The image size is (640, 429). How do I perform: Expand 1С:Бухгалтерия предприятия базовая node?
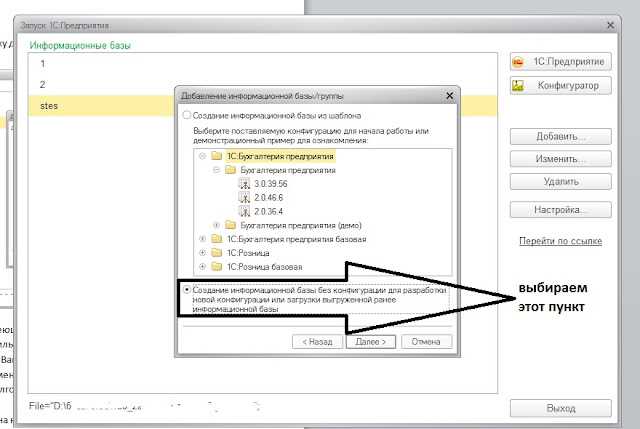pos(202,239)
